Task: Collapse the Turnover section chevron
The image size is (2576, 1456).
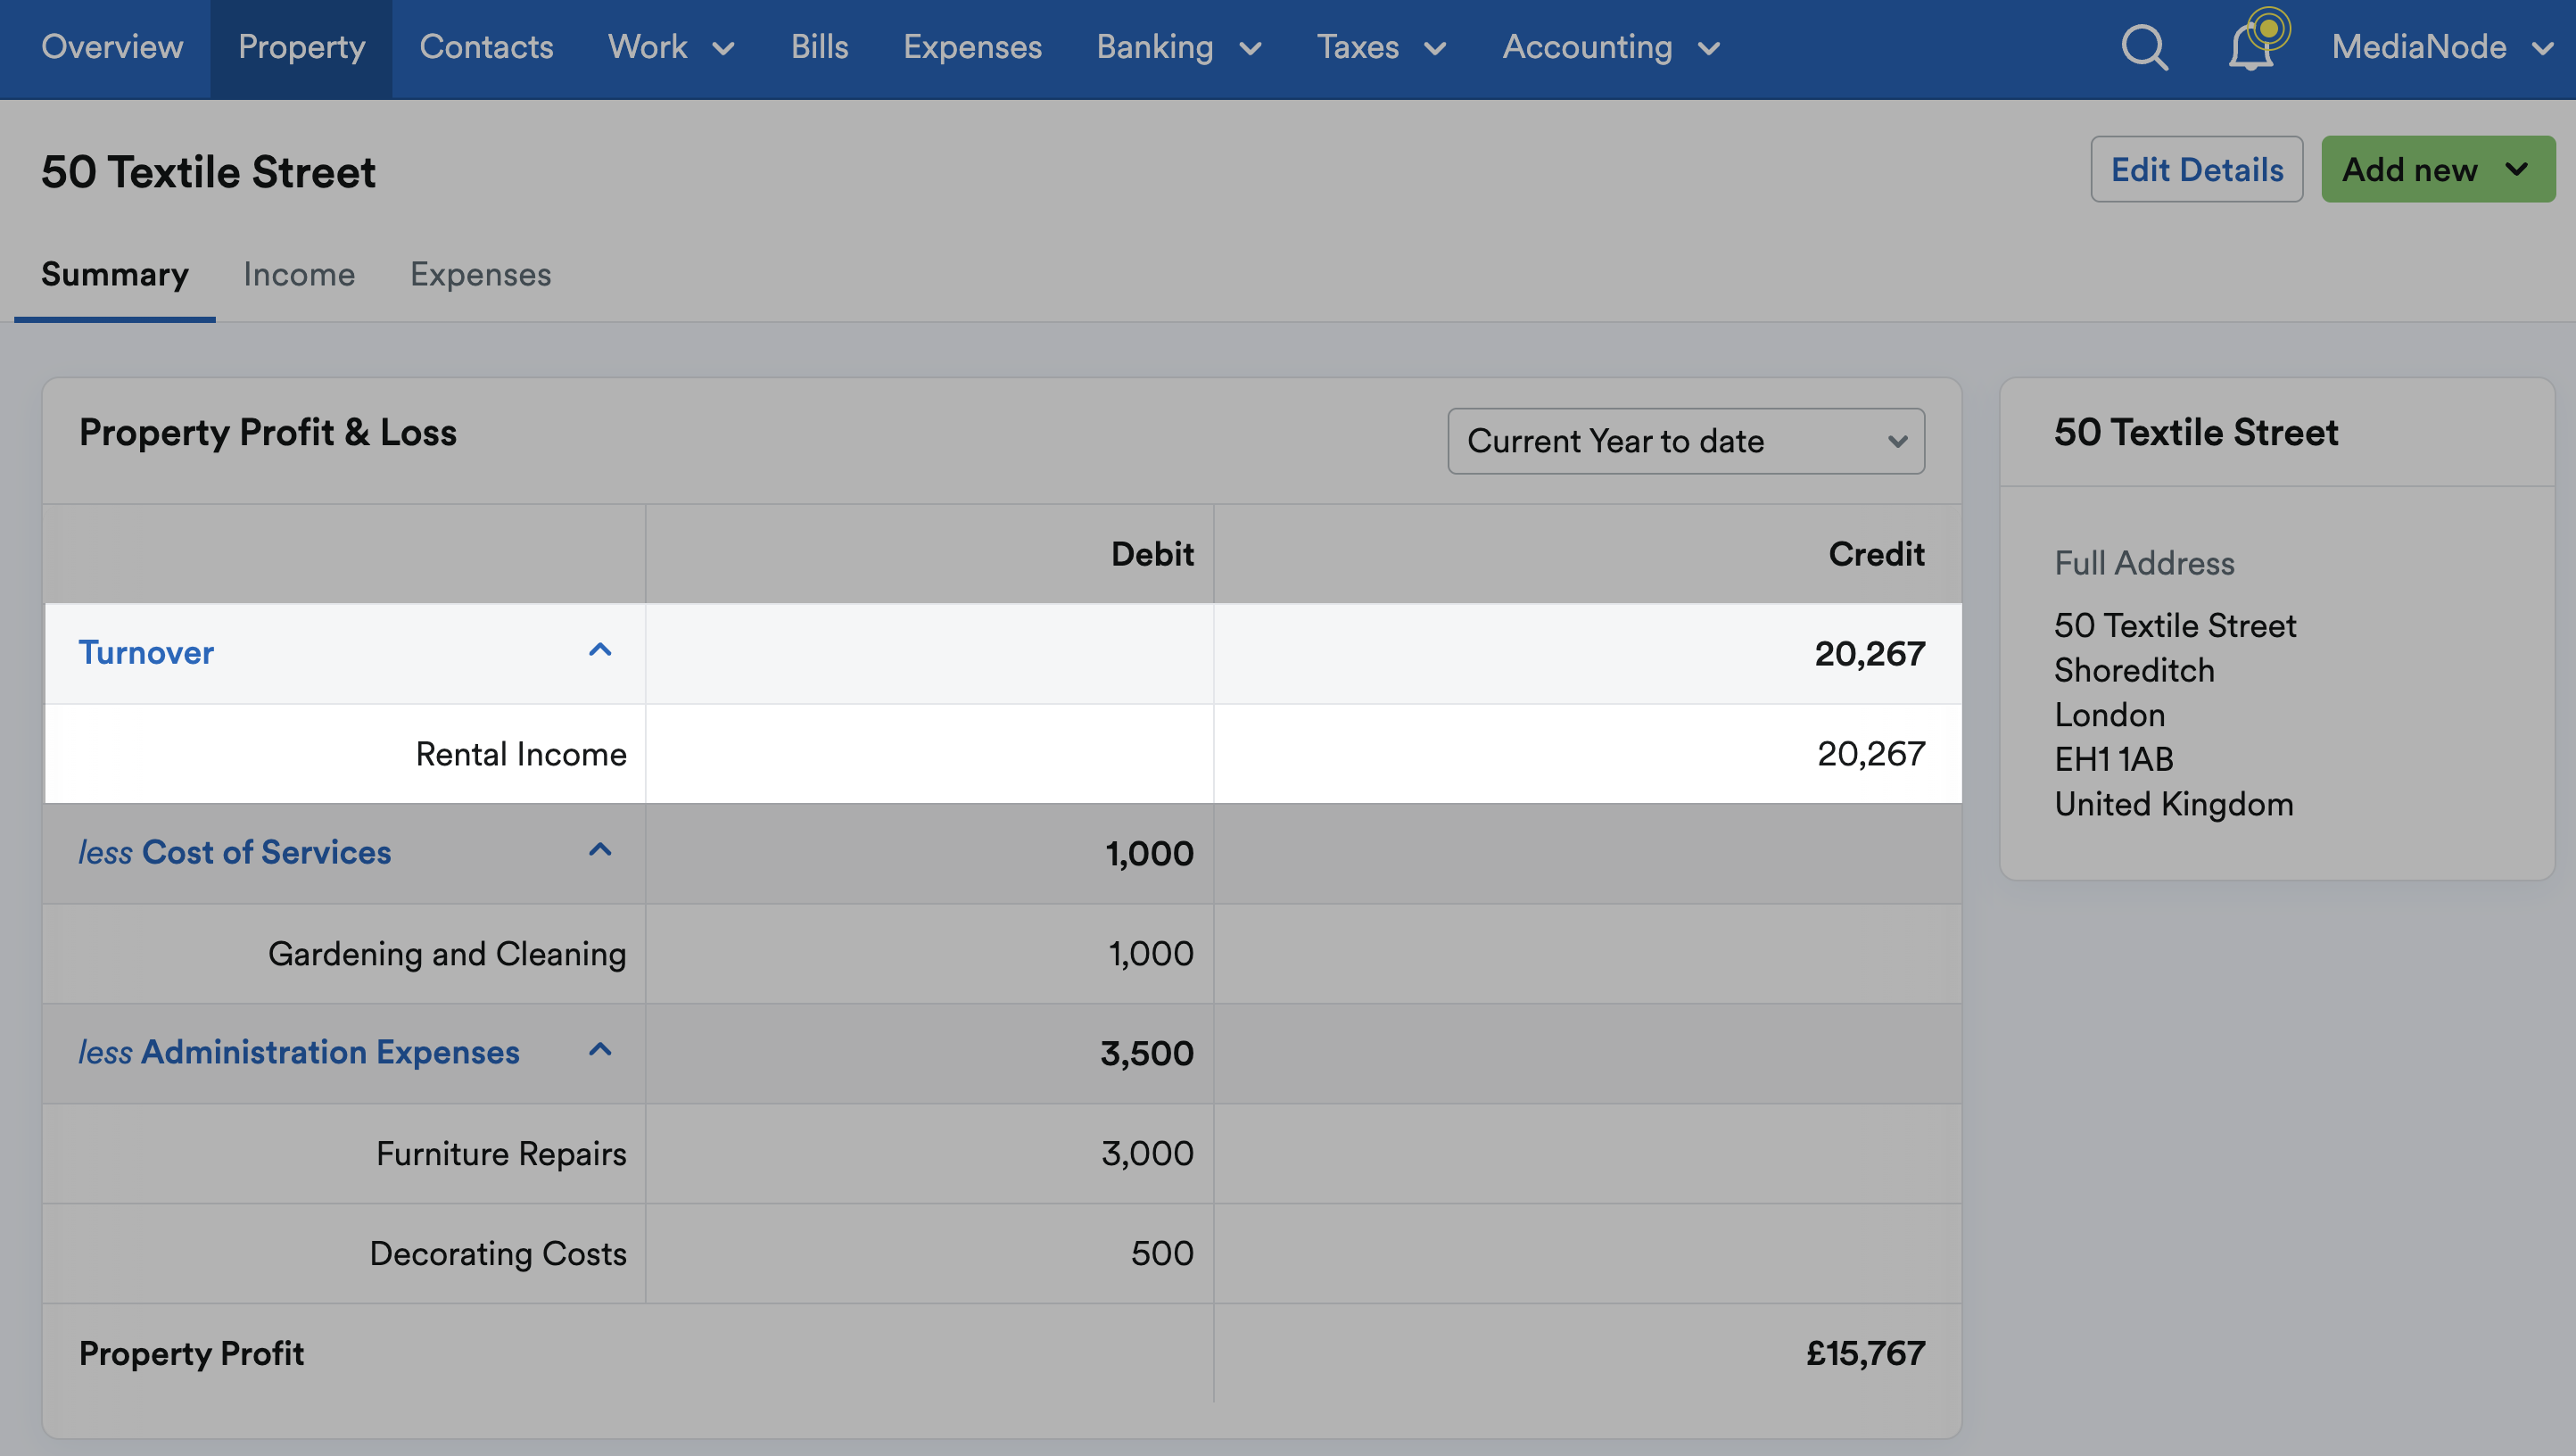Action: tap(600, 651)
